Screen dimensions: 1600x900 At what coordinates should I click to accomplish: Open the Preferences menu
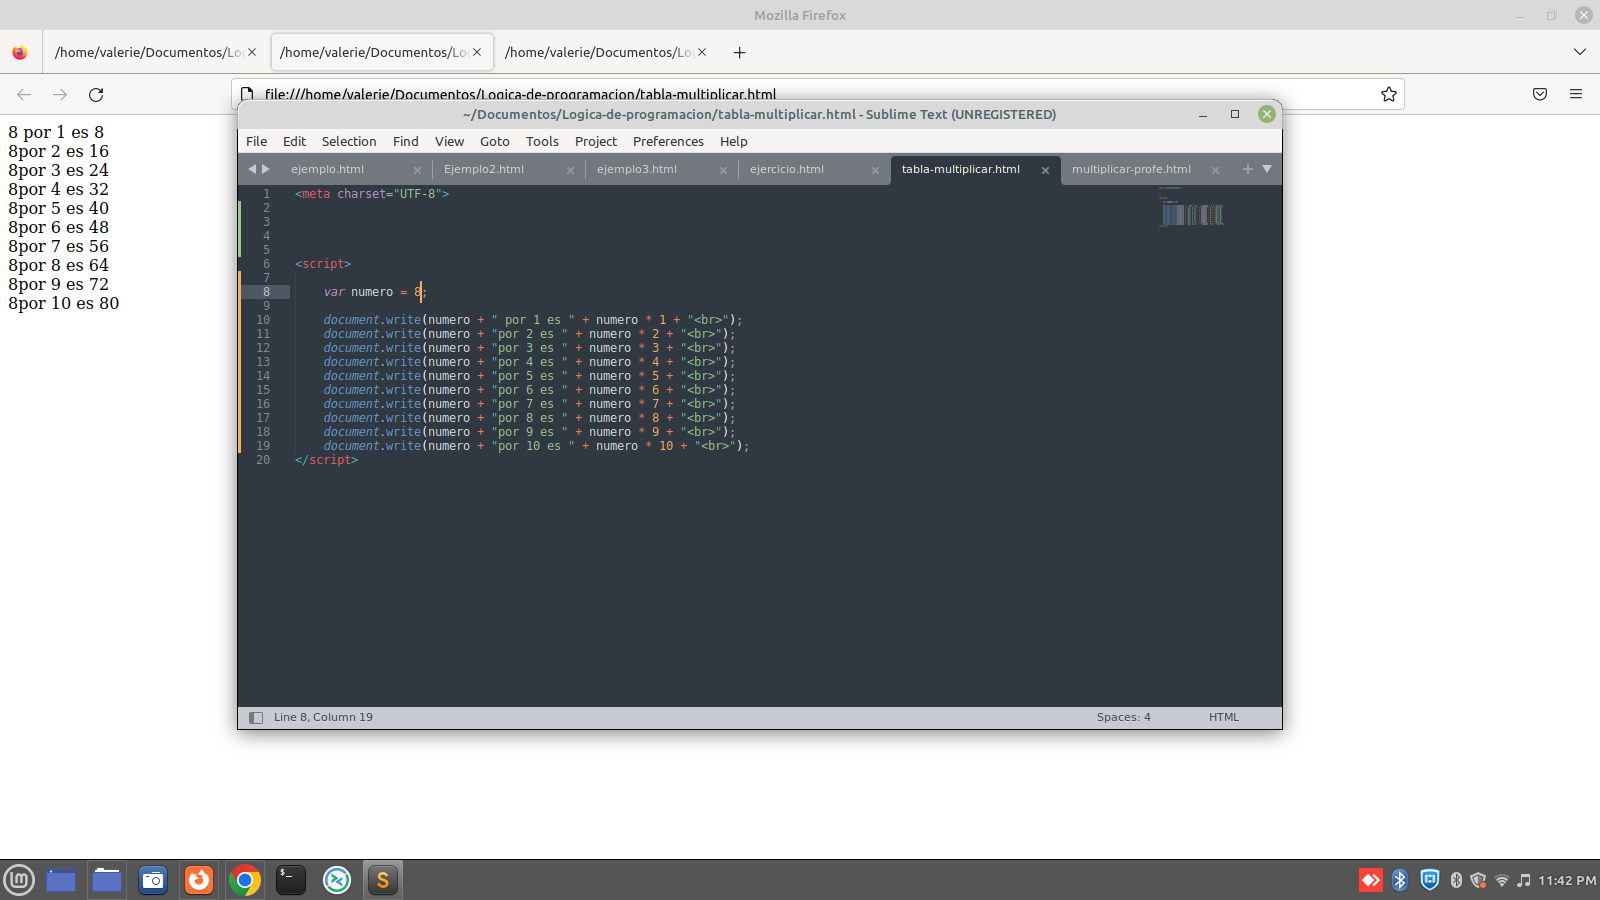[668, 141]
